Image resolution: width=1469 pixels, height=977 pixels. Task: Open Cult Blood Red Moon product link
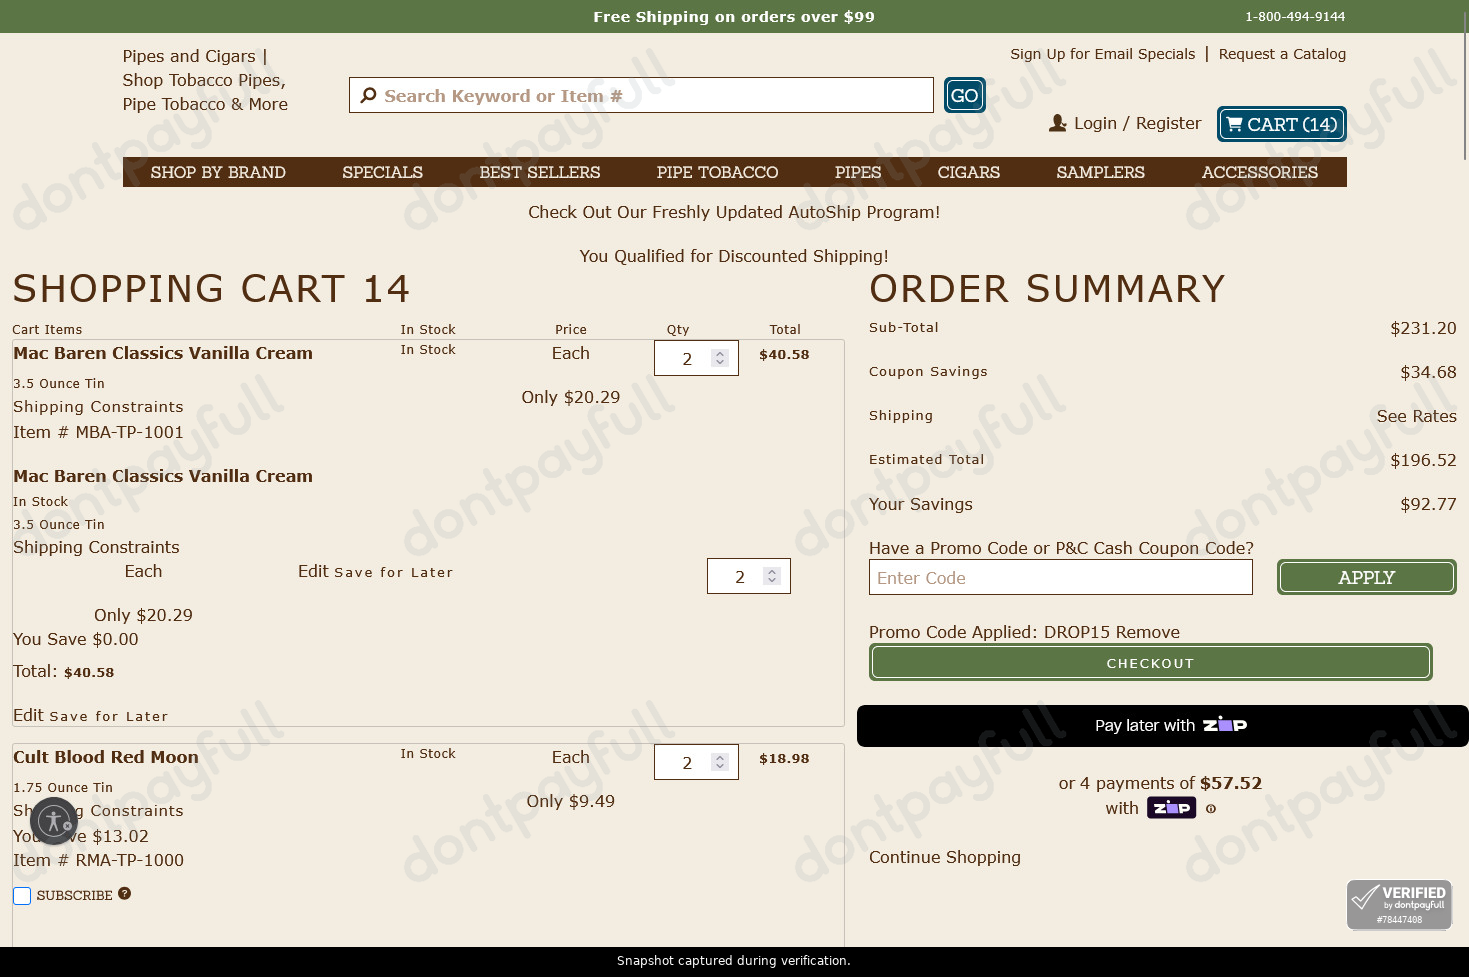pos(106,757)
